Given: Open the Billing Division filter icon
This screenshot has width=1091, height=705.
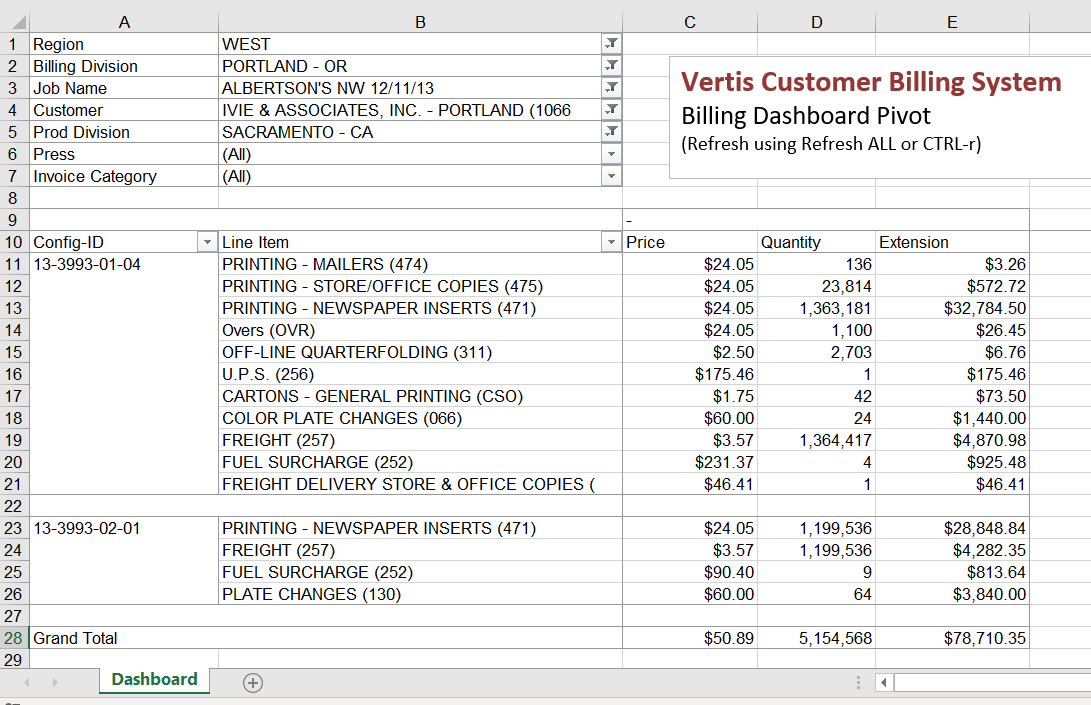Looking at the screenshot, I should [611, 66].
